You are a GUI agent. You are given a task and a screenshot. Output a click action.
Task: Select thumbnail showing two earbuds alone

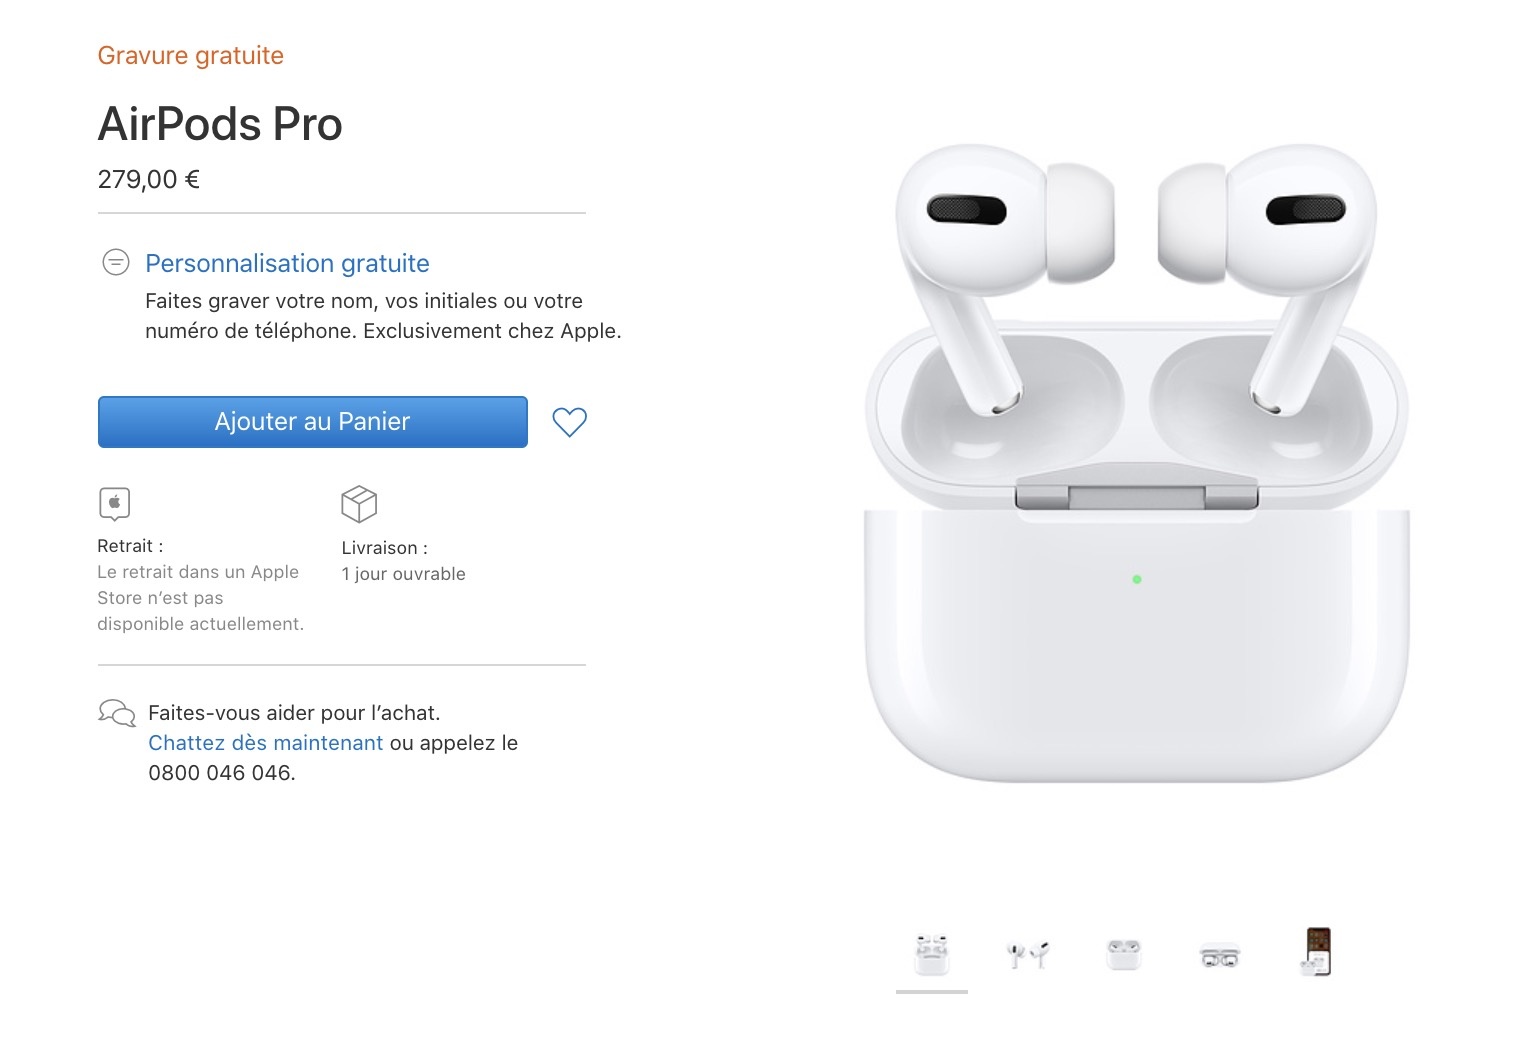[x=1027, y=955]
